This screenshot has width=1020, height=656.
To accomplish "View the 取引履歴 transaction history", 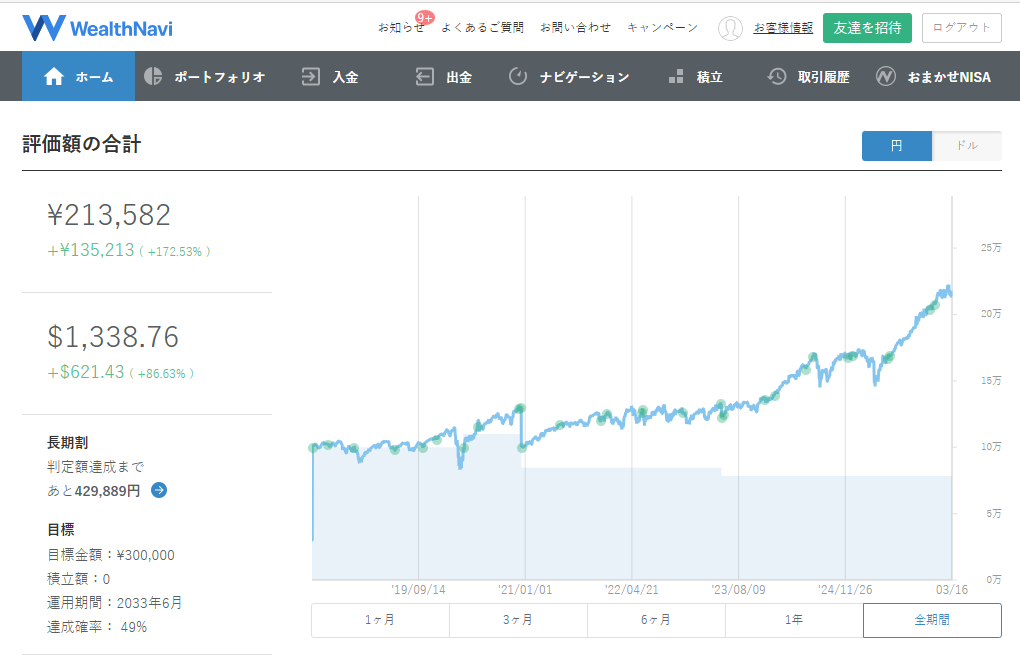I will [x=808, y=77].
